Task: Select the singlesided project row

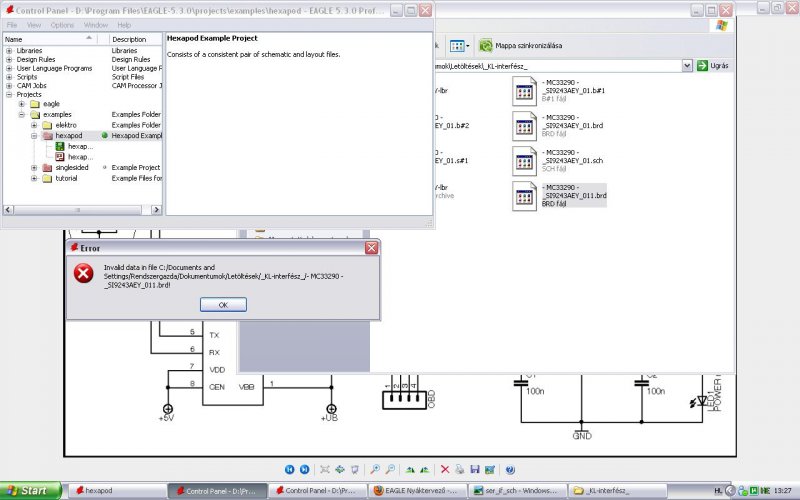Action: 83,167
